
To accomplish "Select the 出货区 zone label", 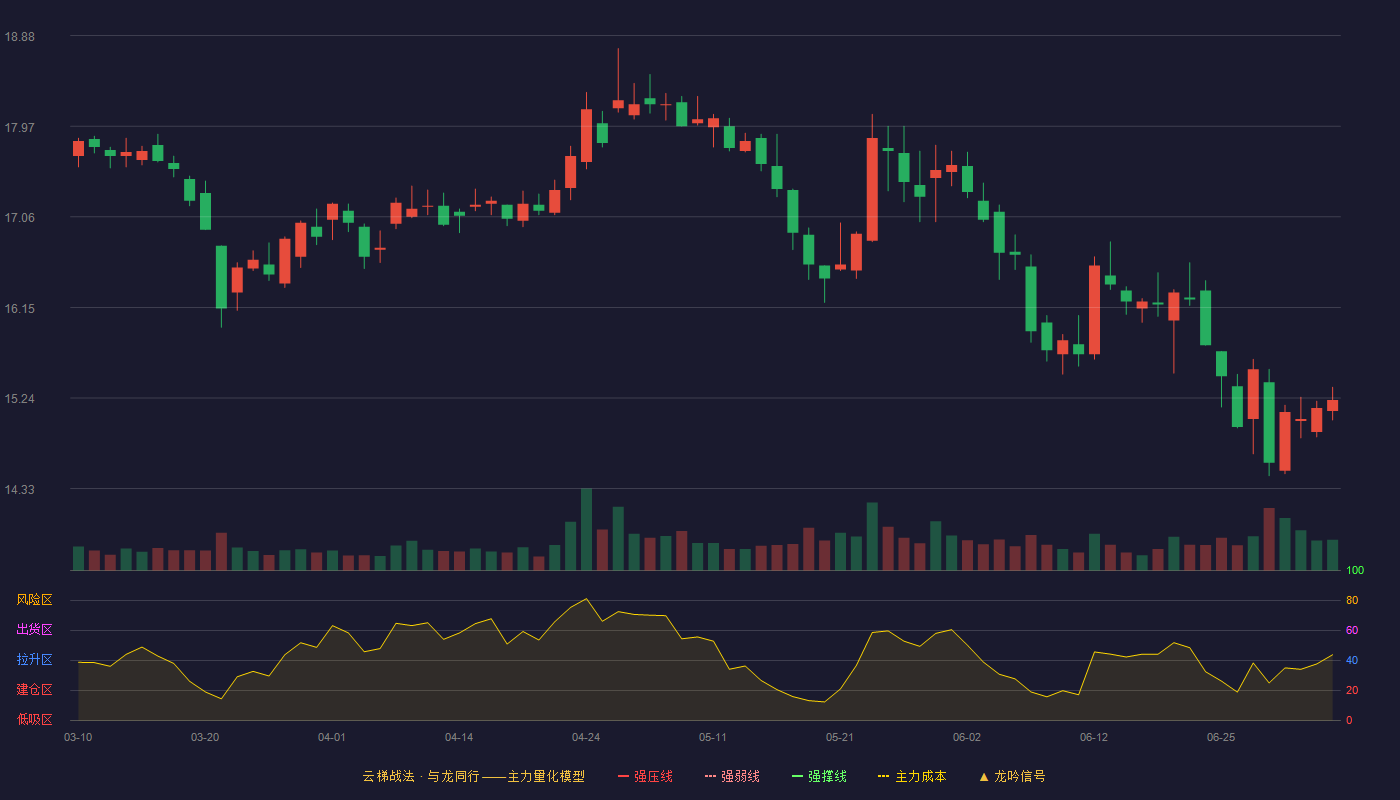I will click(34, 630).
